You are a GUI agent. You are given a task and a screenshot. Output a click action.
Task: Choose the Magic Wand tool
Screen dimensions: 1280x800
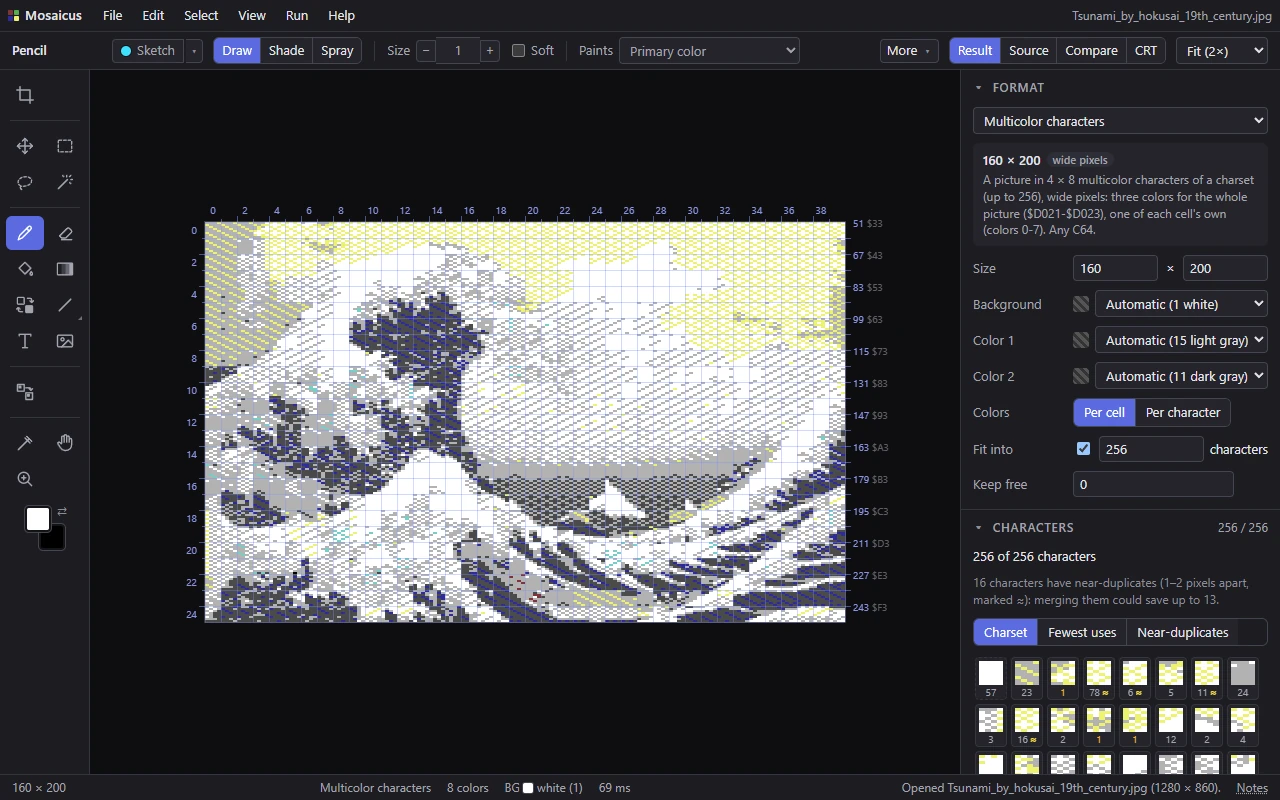pyautogui.click(x=65, y=182)
